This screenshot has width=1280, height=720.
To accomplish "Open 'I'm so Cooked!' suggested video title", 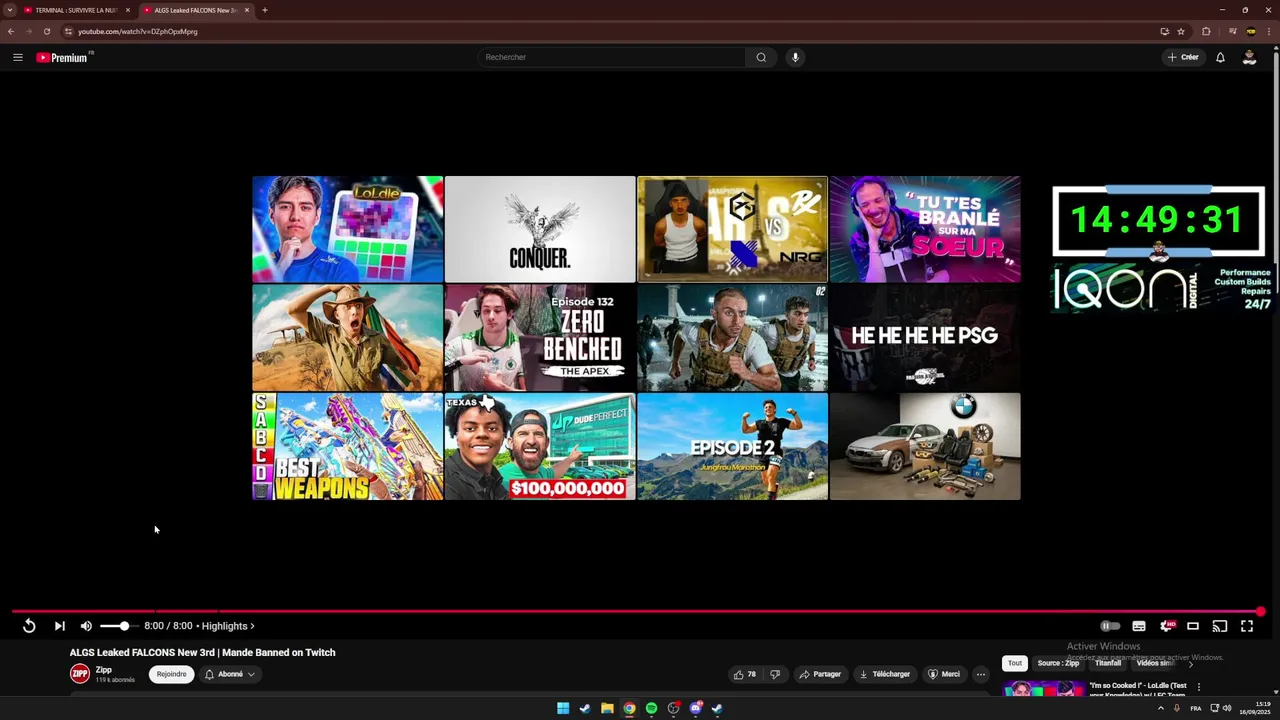I will coord(1138,690).
